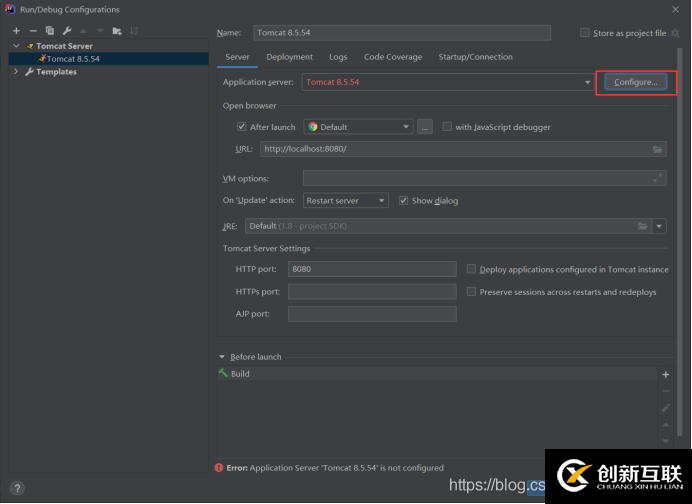This screenshot has height=504, width=692.
Task: Open On Update action Restart server dropdown
Action: click(x=346, y=200)
